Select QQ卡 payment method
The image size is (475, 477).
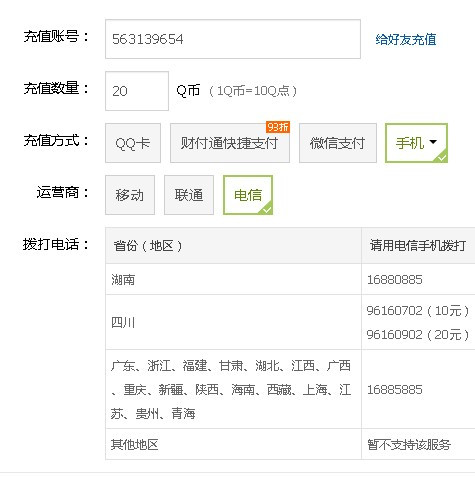pos(133,143)
